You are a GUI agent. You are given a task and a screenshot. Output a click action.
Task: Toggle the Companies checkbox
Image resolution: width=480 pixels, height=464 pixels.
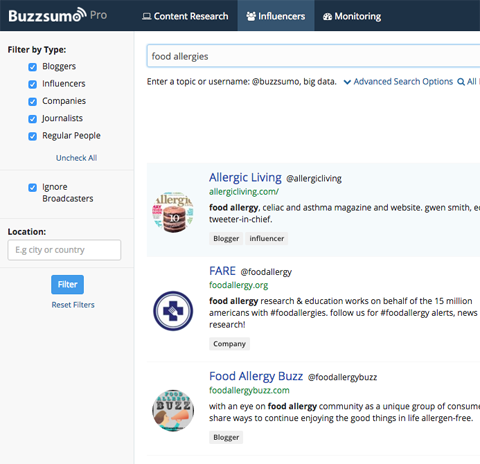pos(32,102)
